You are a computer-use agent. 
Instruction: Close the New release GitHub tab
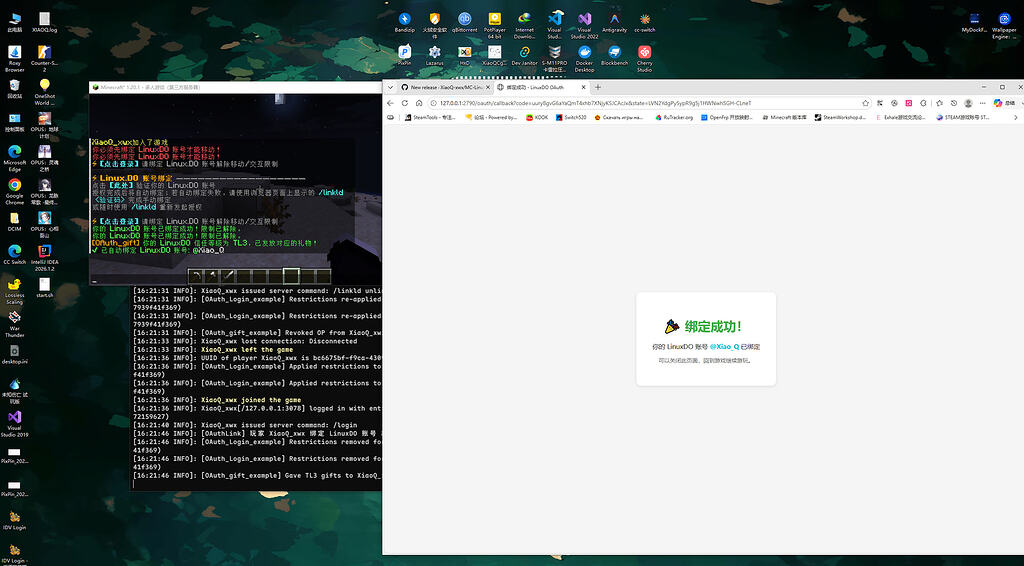pos(487,87)
